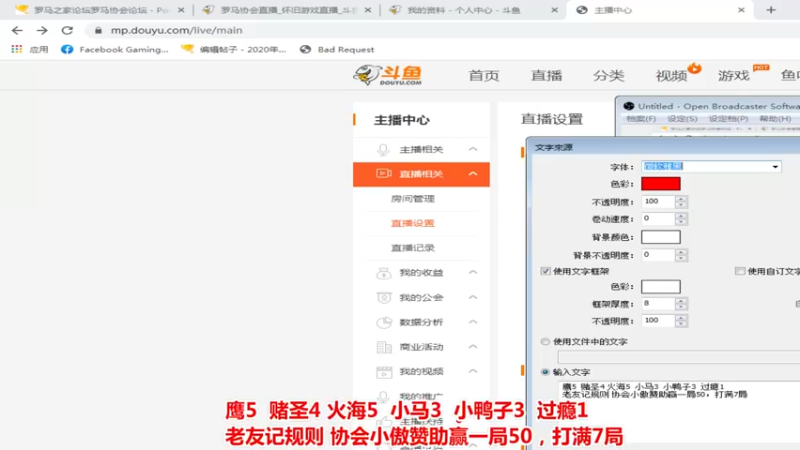This screenshot has height=450, width=800.
Task: Open the OBS 设定(S) menu
Action: coord(682,119)
